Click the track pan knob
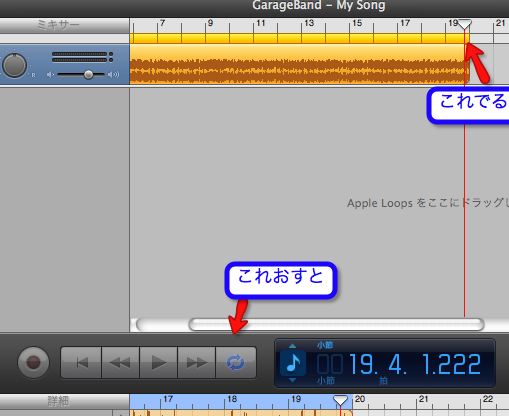Screen dimensions: 509x416 [14, 65]
